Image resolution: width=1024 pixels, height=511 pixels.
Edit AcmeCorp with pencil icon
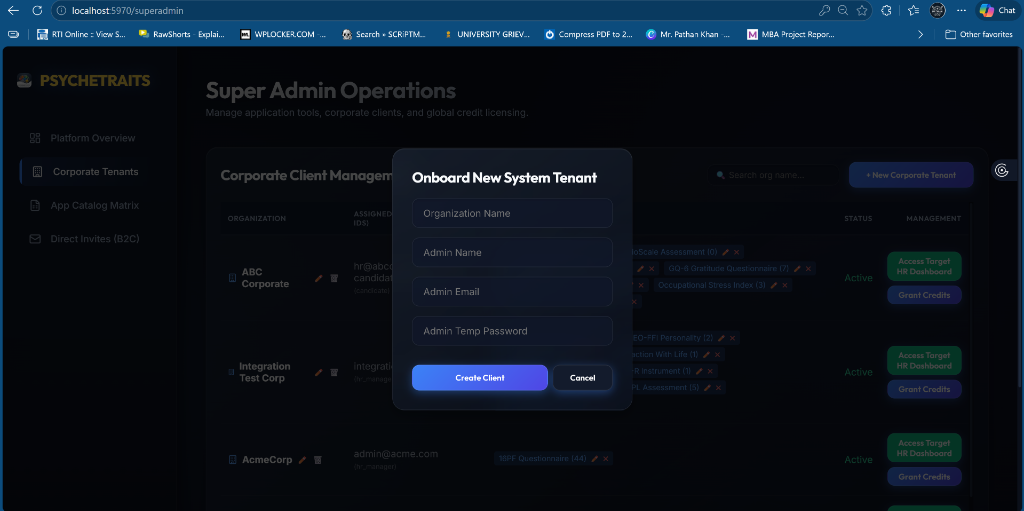click(302, 460)
